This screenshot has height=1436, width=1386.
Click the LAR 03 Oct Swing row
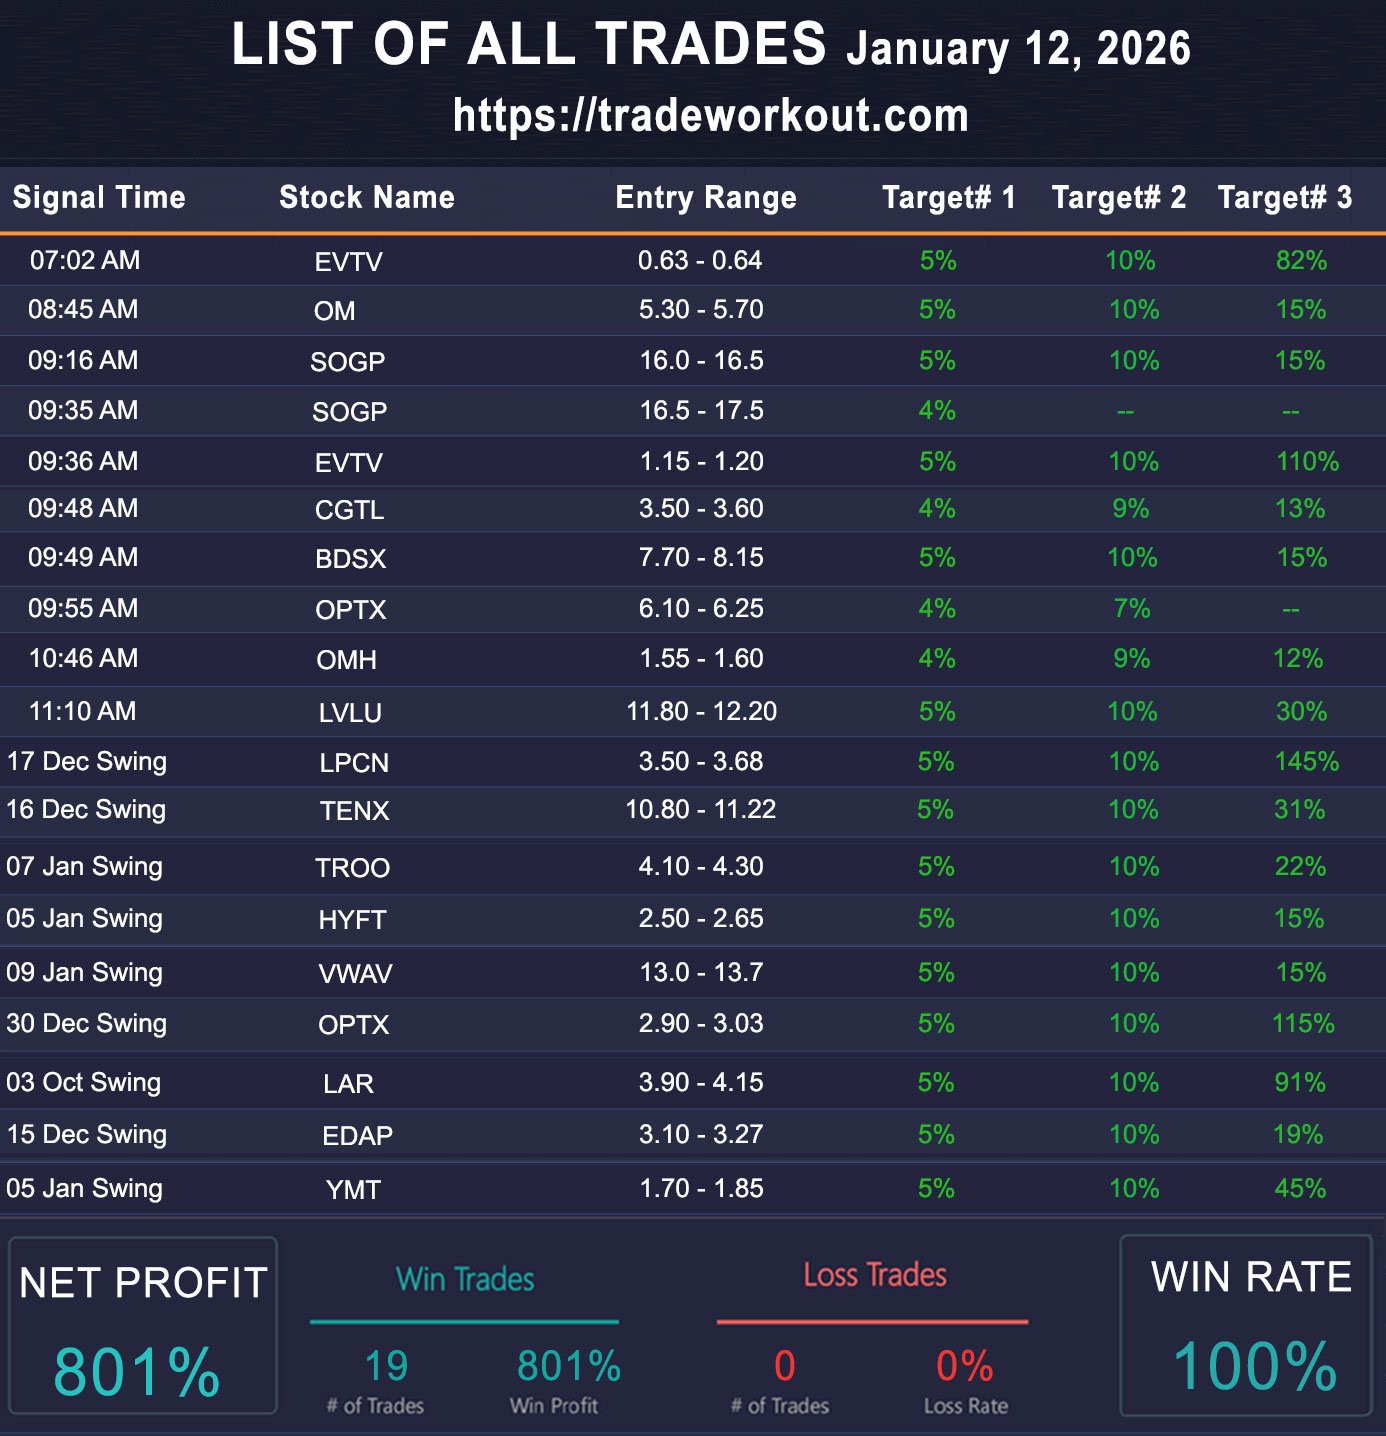click(x=348, y=1084)
